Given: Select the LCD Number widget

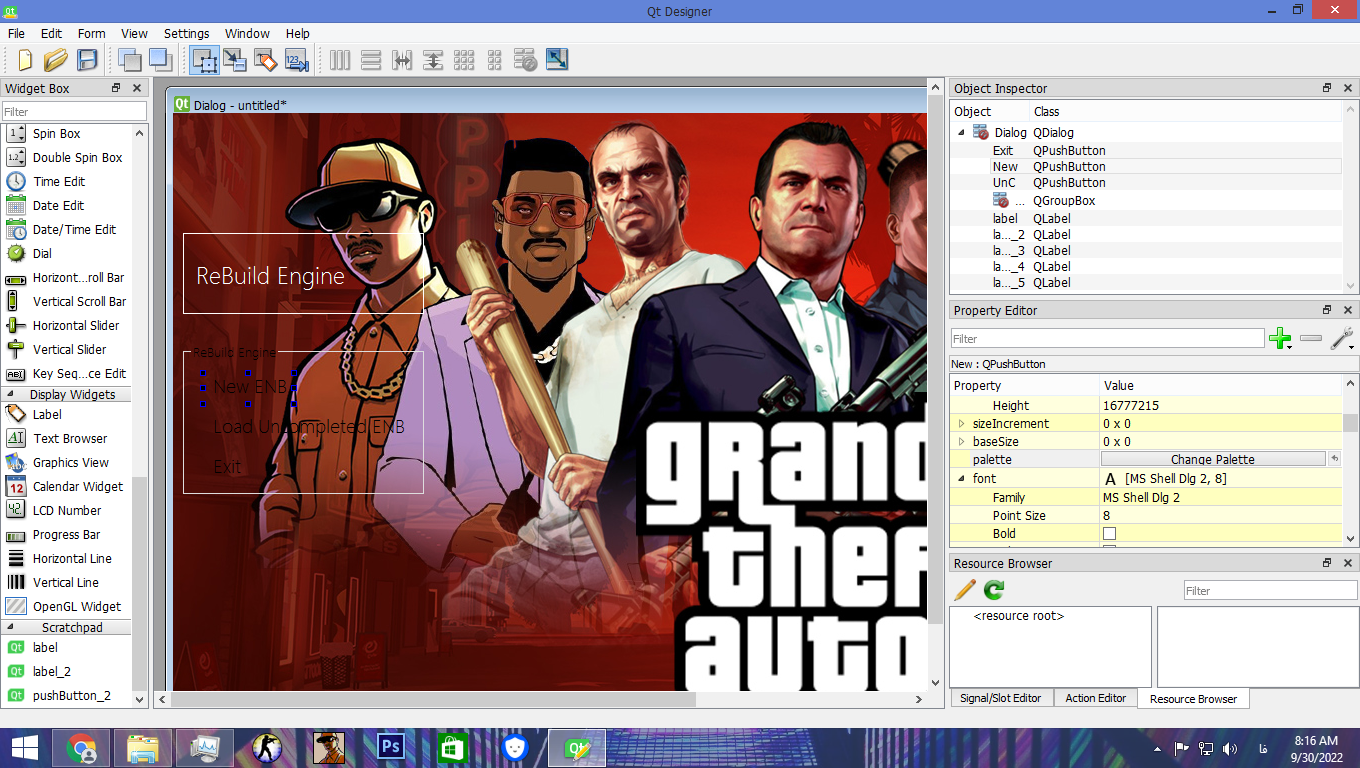Looking at the screenshot, I should [x=67, y=510].
